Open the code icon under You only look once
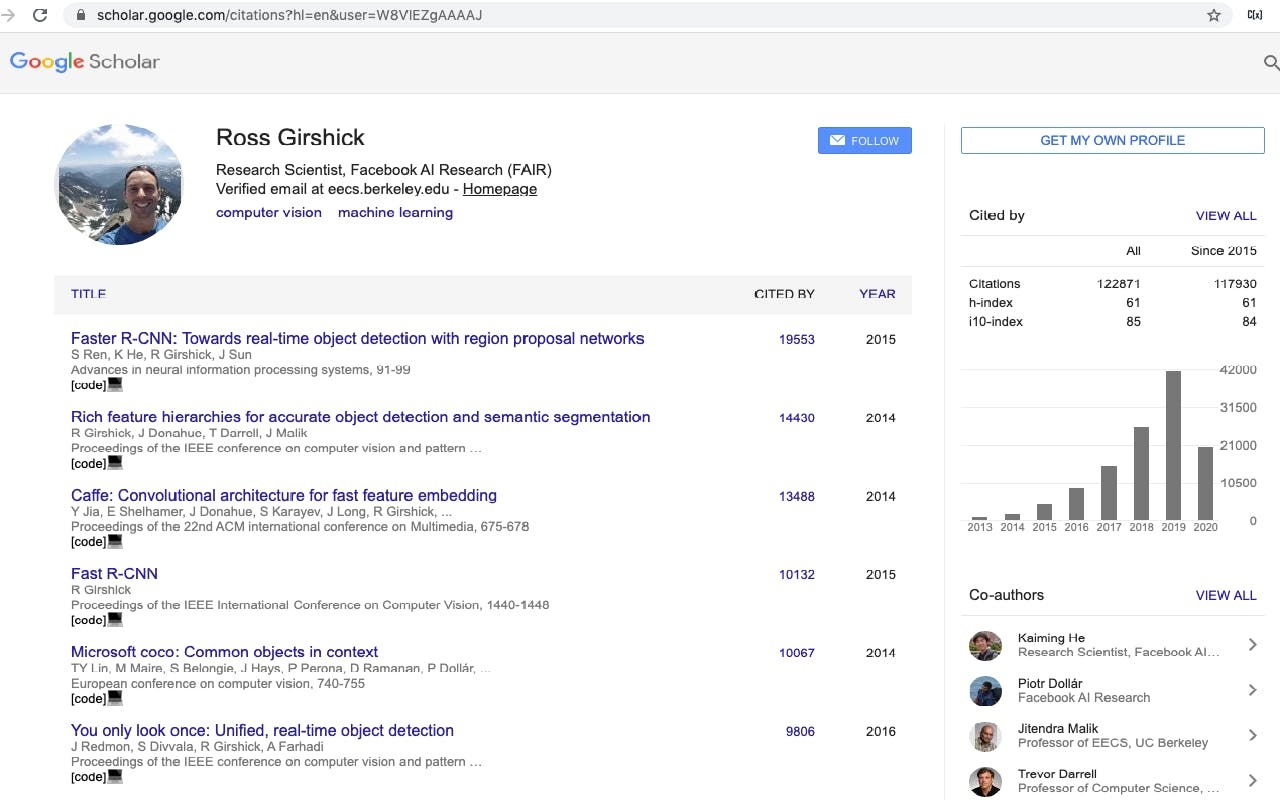The width and height of the screenshot is (1280, 800). pyautogui.click(x=115, y=776)
